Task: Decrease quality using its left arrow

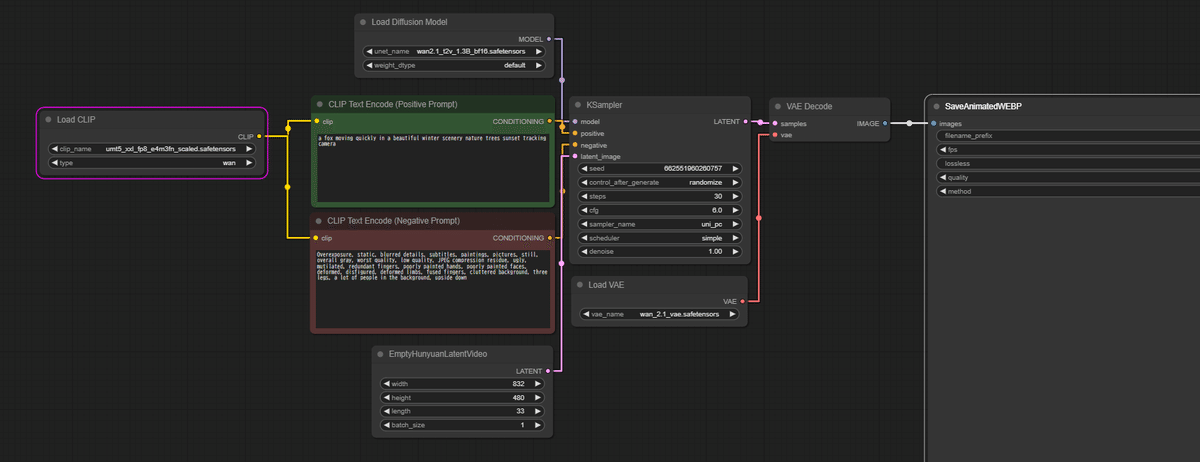Action: point(942,177)
